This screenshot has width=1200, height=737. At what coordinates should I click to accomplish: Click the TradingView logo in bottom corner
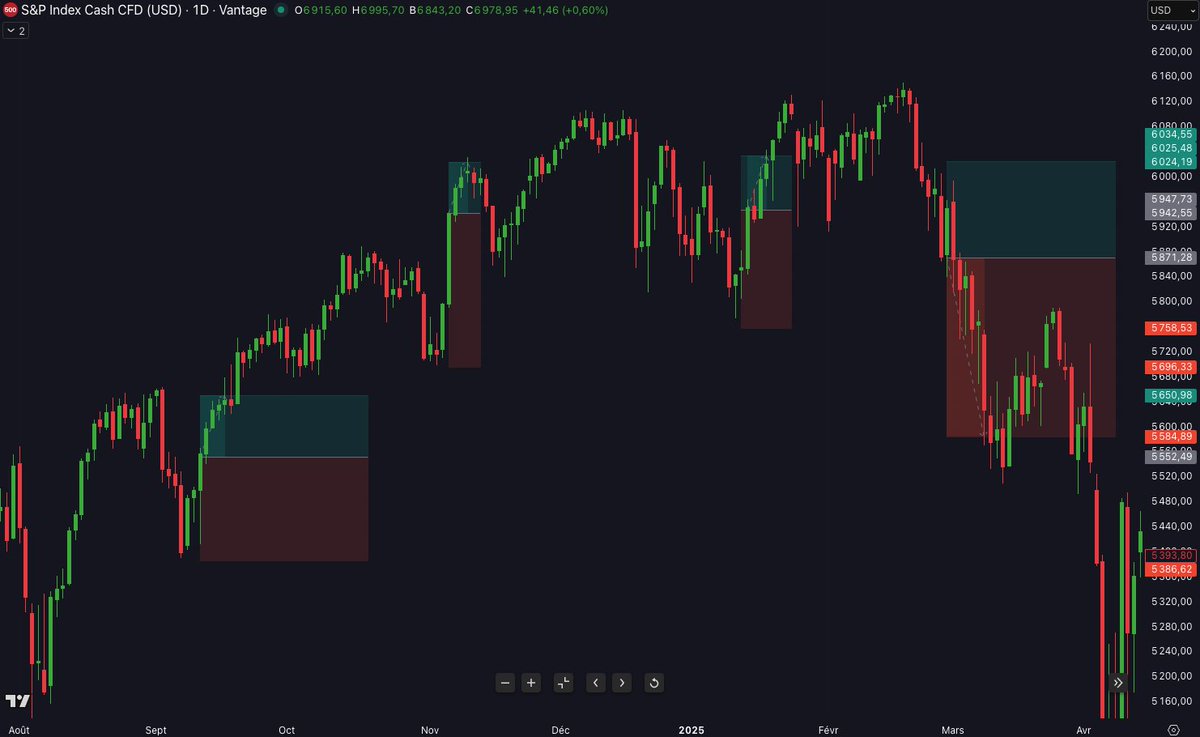click(x=16, y=701)
